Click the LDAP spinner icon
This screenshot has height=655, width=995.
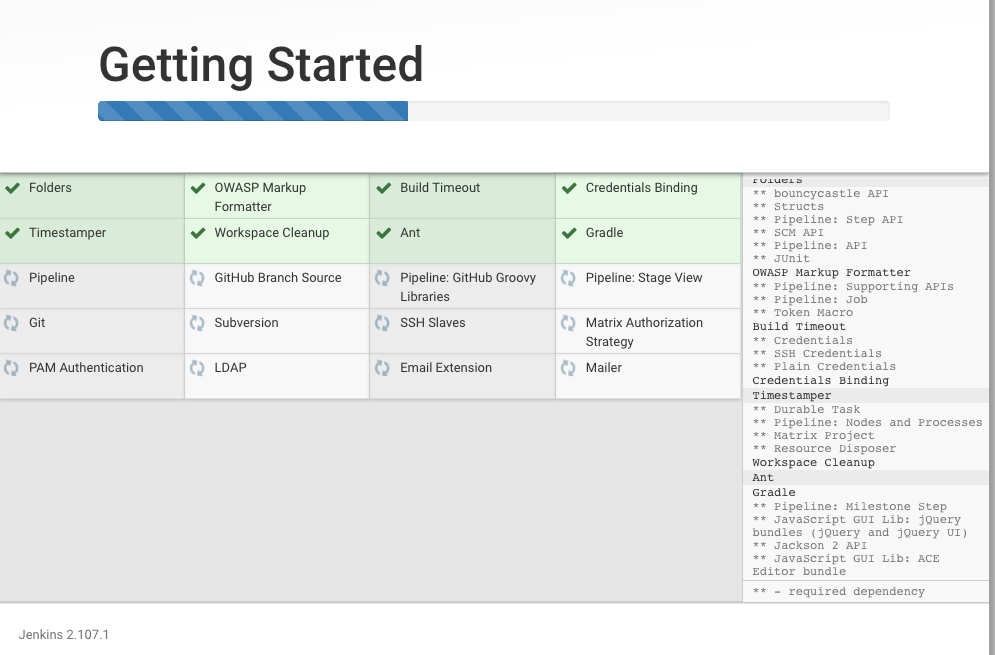(x=197, y=368)
